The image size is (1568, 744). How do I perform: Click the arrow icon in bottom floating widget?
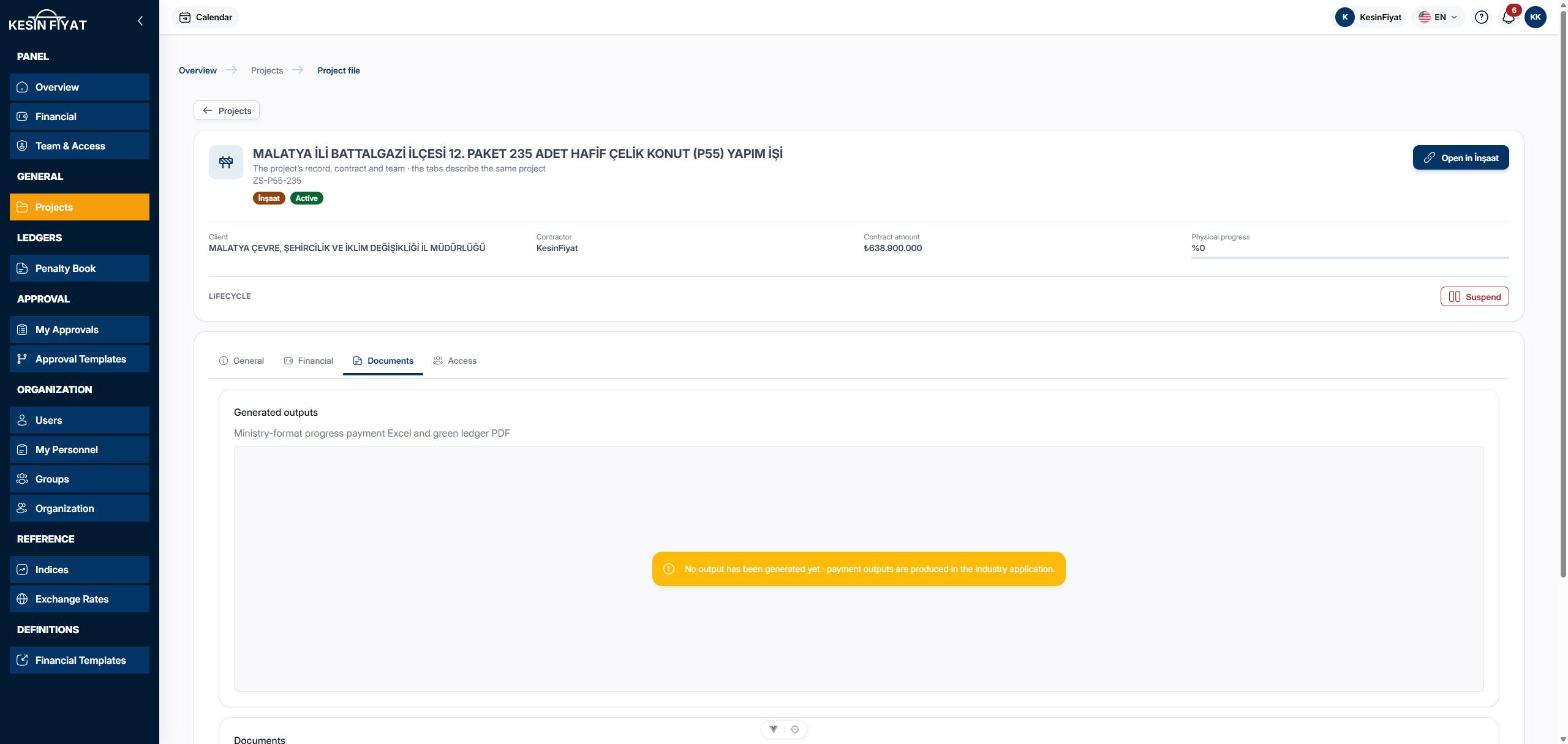coord(773,729)
